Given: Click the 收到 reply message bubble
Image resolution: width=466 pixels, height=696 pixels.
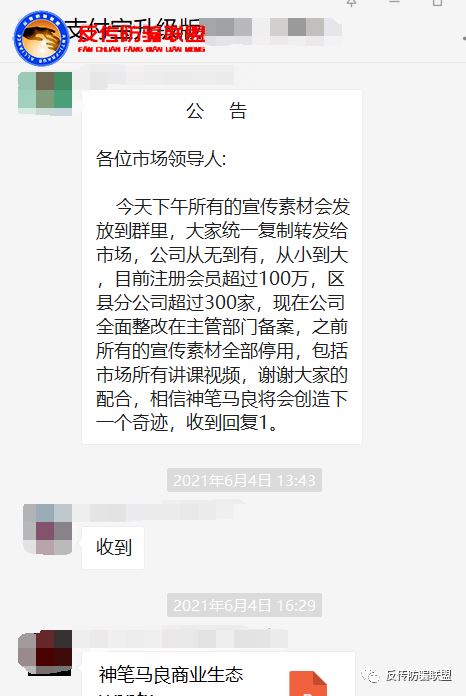Looking at the screenshot, I should point(113,548).
